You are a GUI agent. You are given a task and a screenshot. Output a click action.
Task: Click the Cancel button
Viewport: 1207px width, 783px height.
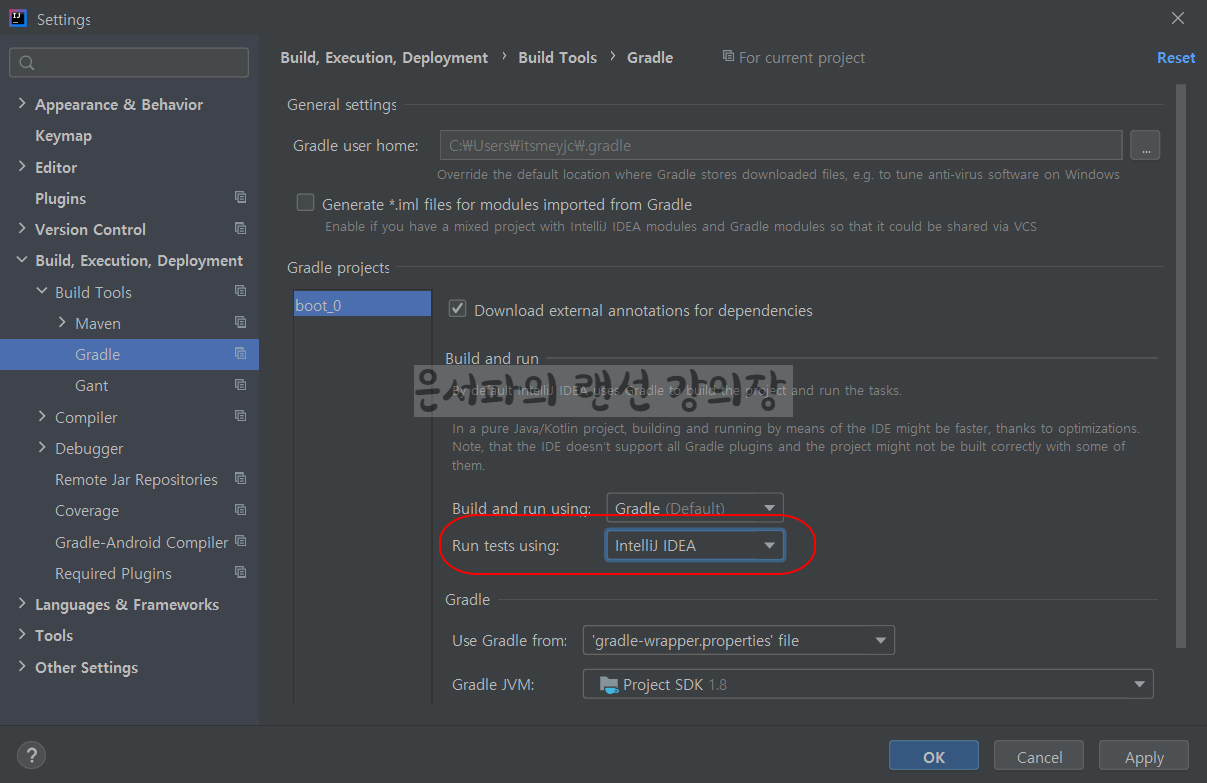(1039, 756)
